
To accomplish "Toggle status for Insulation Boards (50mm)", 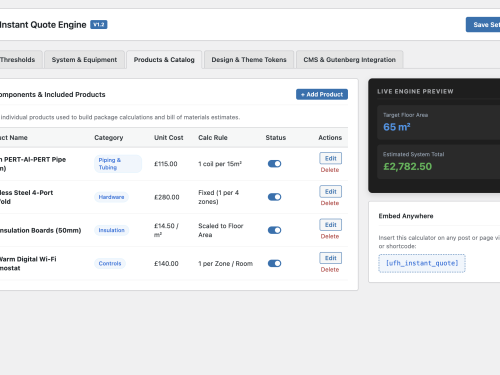I will point(274,230).
